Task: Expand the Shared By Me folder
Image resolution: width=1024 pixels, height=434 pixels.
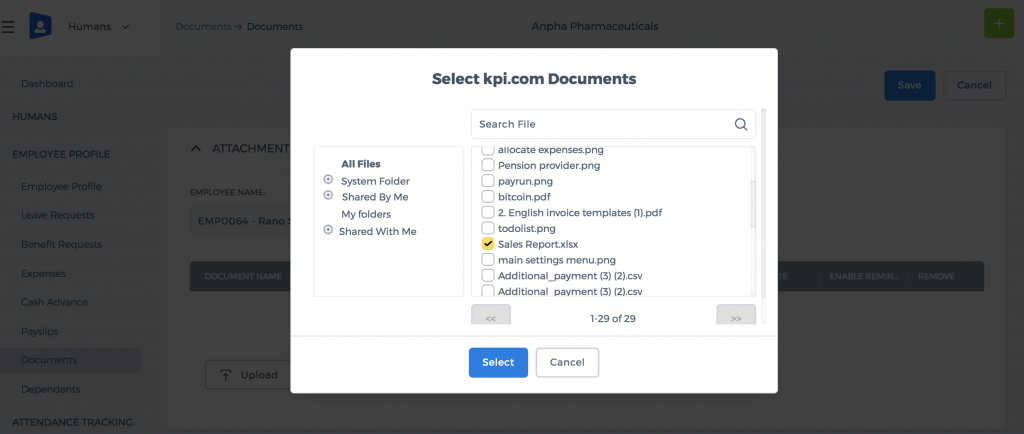Action: tap(328, 195)
